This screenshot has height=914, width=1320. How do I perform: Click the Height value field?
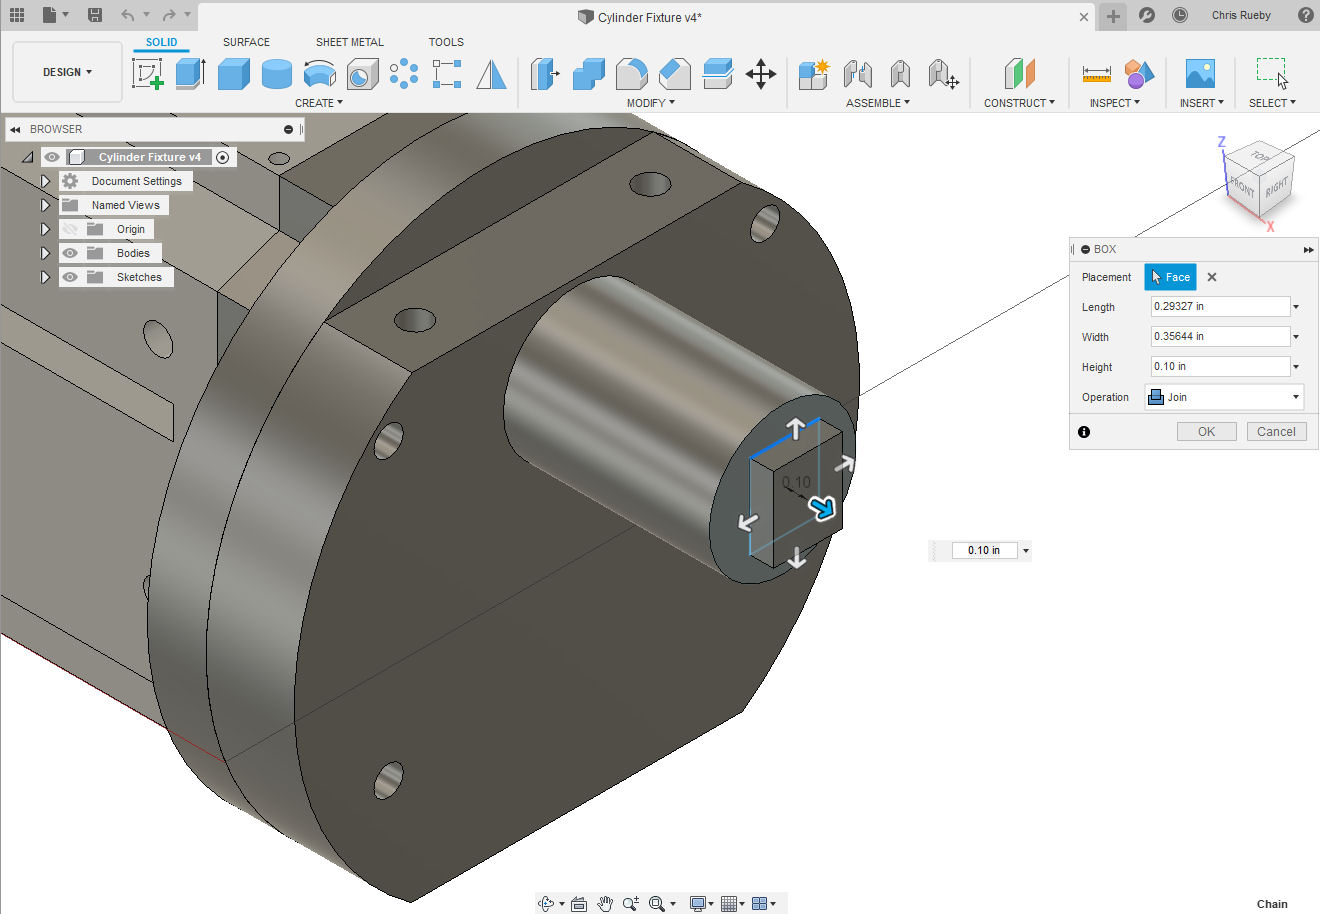pyautogui.click(x=1221, y=367)
